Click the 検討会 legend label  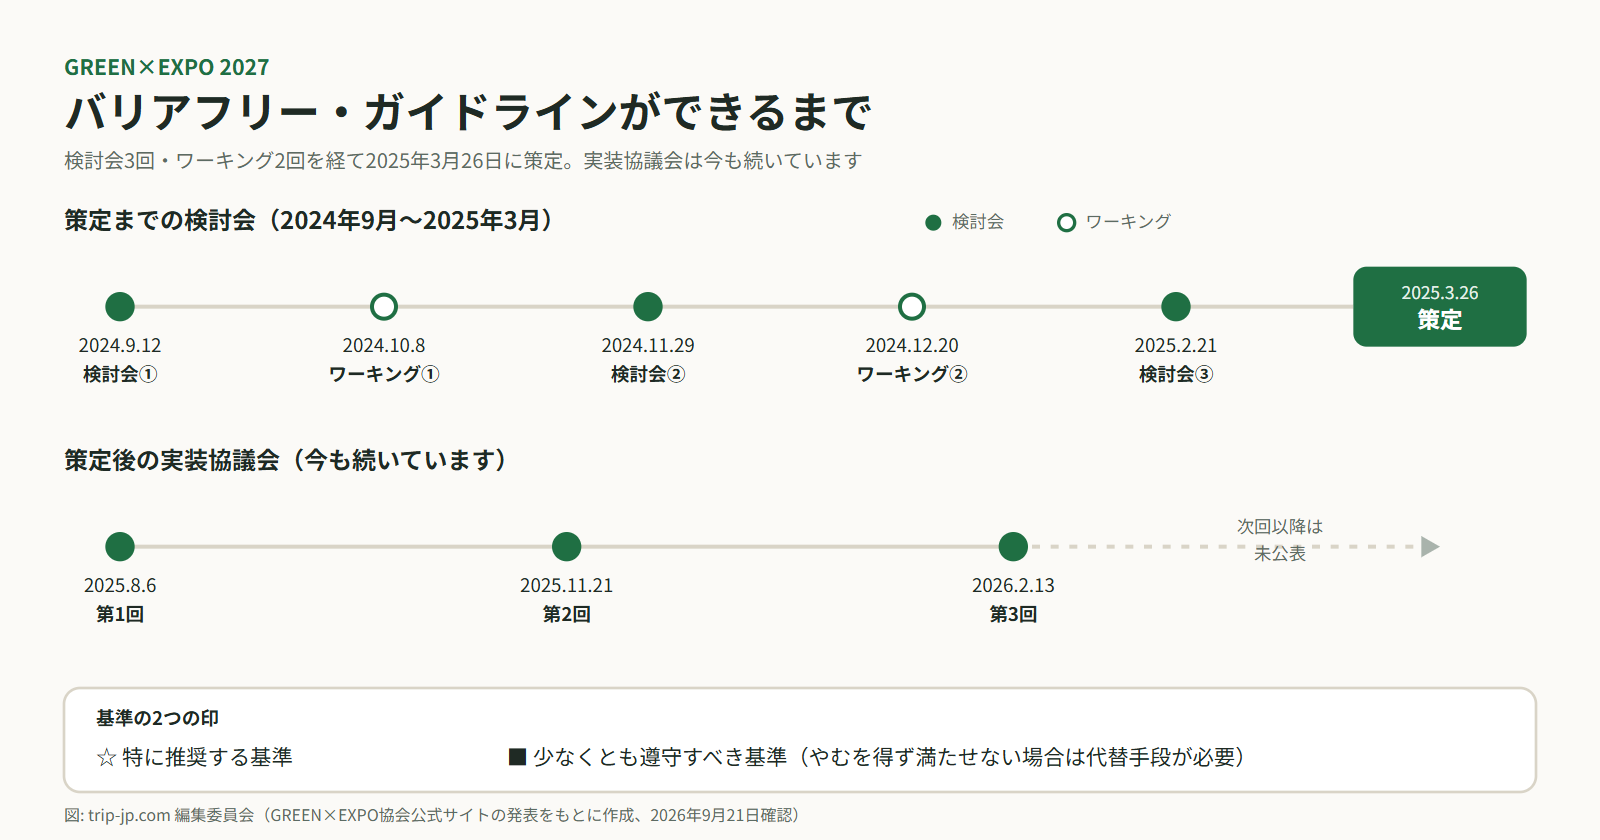978,222
